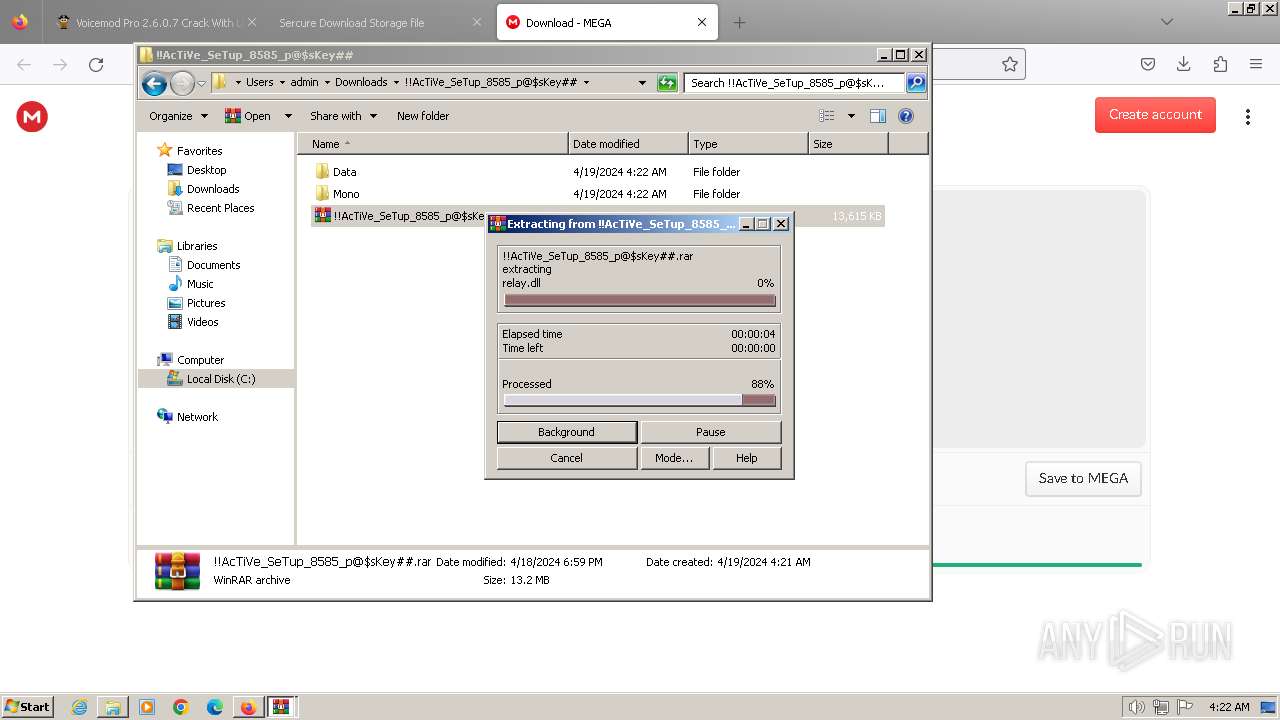Click the Explorer back arrow button
This screenshot has height=720, width=1280.
pos(154,83)
